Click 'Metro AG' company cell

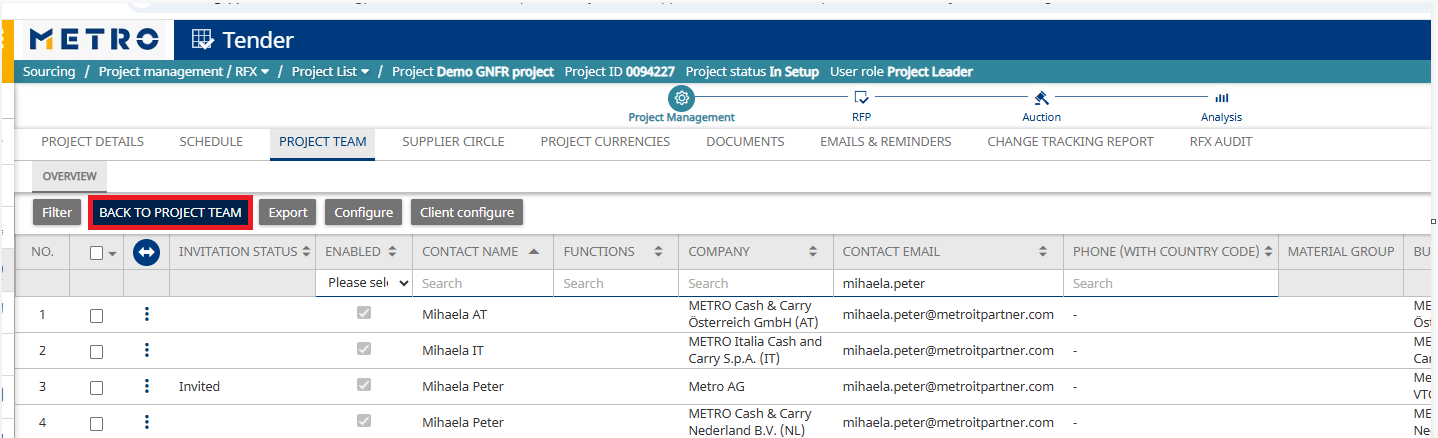coord(716,386)
